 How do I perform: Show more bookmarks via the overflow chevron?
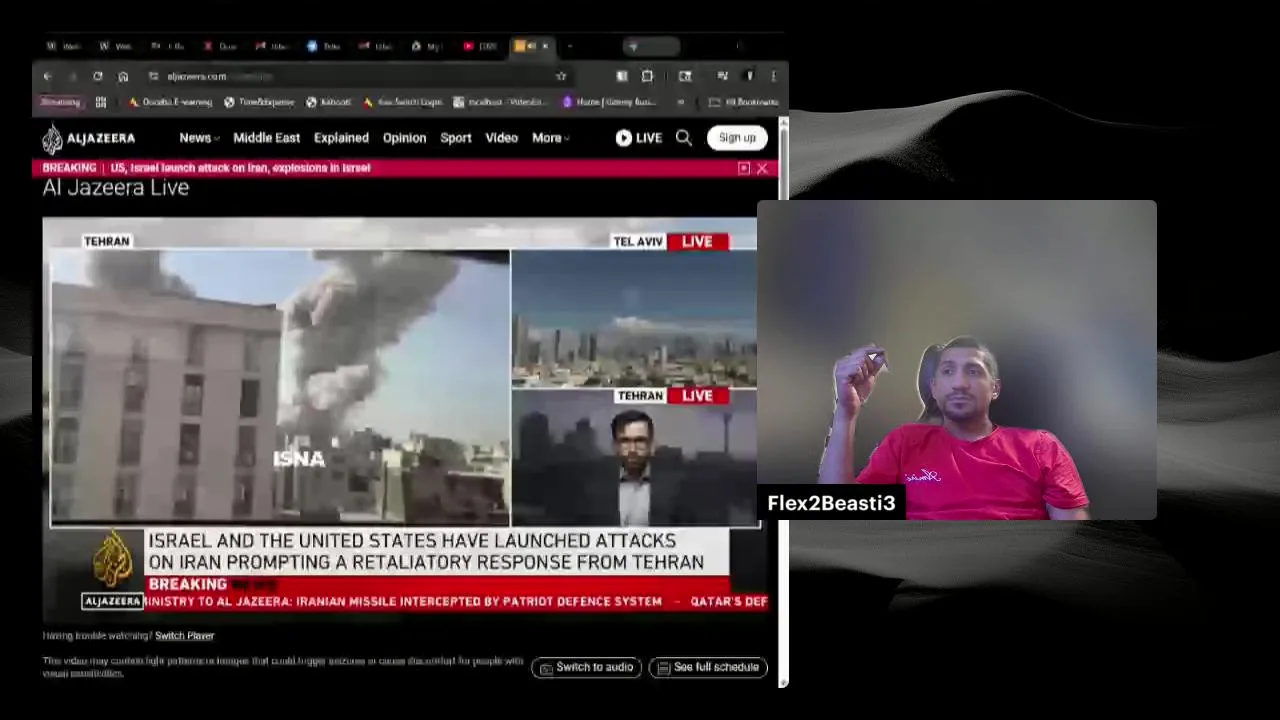(681, 102)
